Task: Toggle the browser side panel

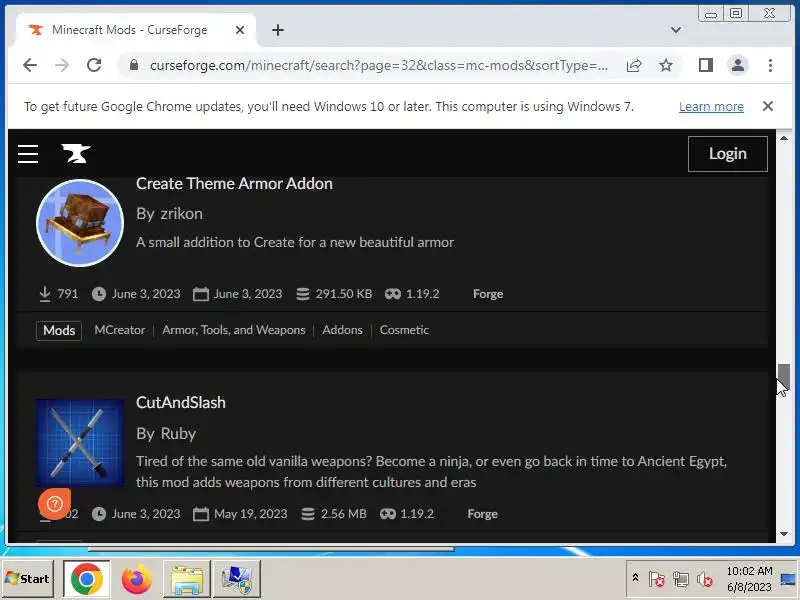Action: 706,65
